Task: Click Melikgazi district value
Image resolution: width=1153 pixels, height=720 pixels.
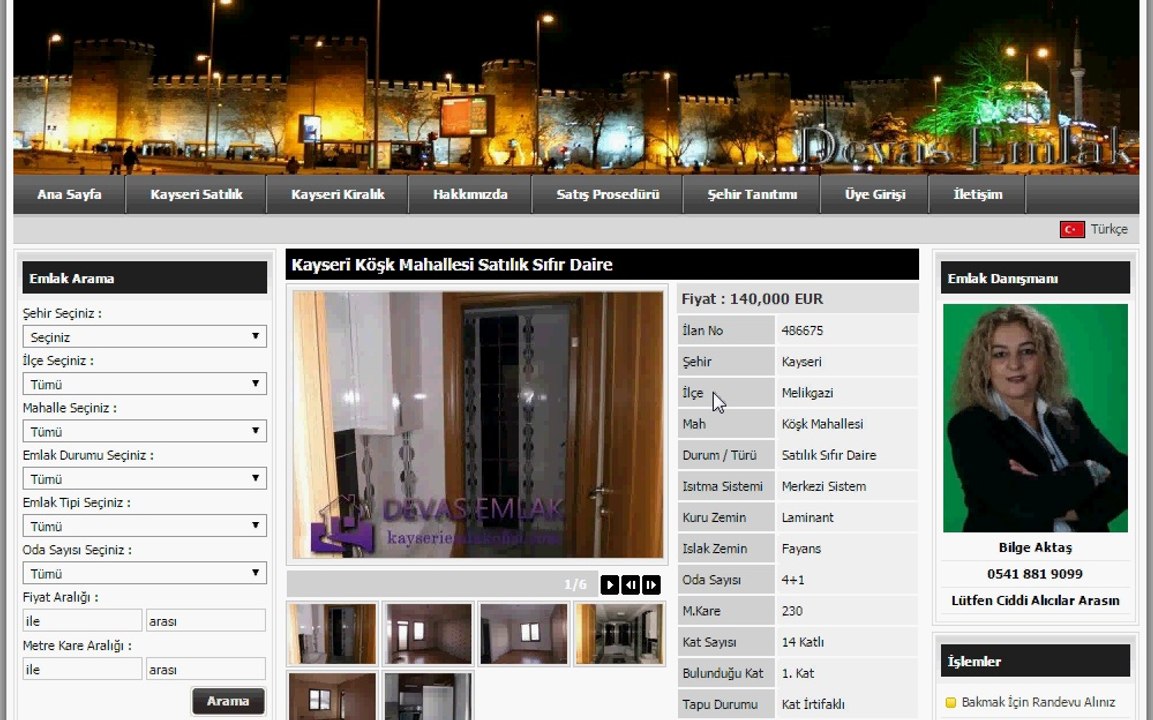Action: tap(807, 393)
